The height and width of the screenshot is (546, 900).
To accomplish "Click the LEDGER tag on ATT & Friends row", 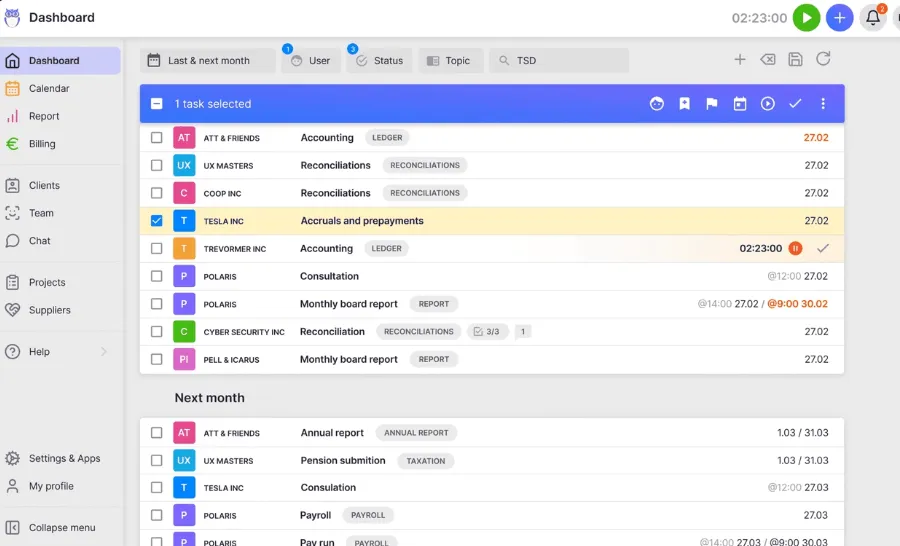I will pyautogui.click(x=387, y=138).
